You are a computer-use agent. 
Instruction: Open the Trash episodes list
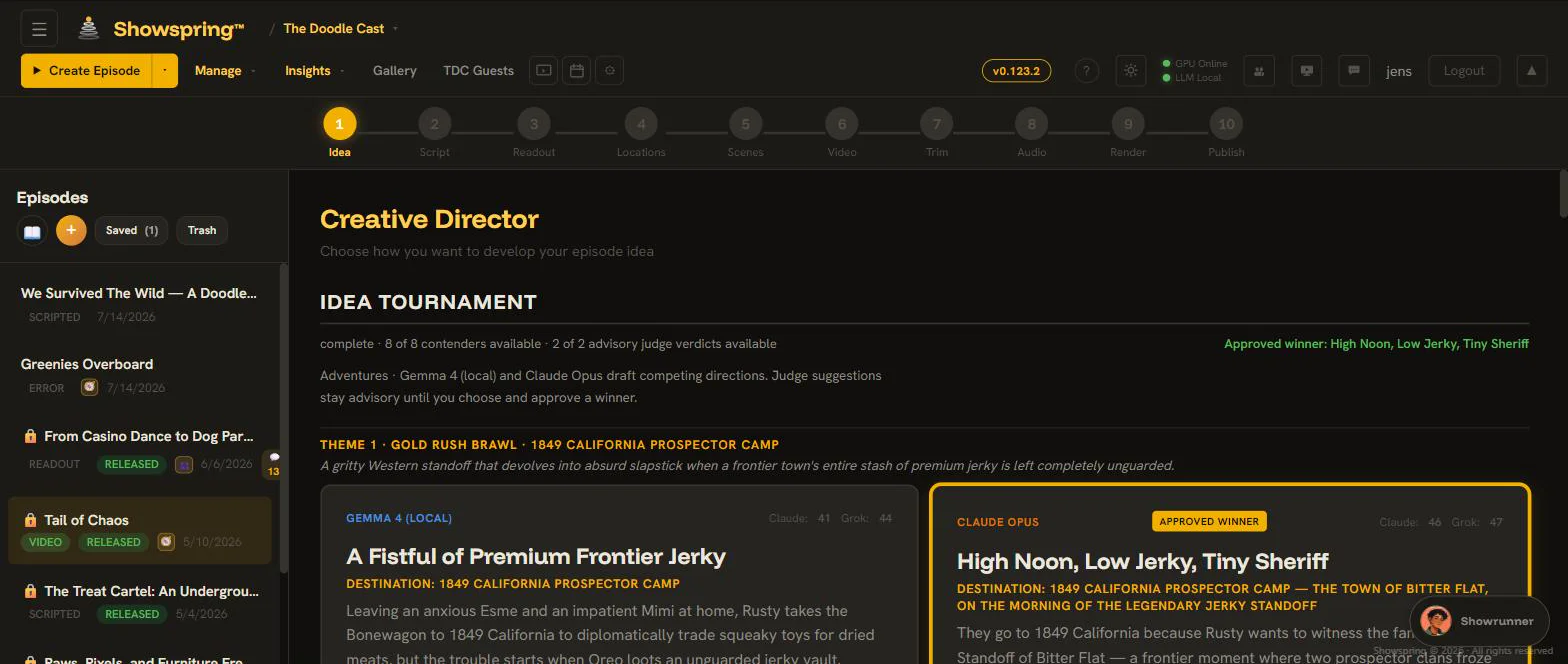point(202,231)
